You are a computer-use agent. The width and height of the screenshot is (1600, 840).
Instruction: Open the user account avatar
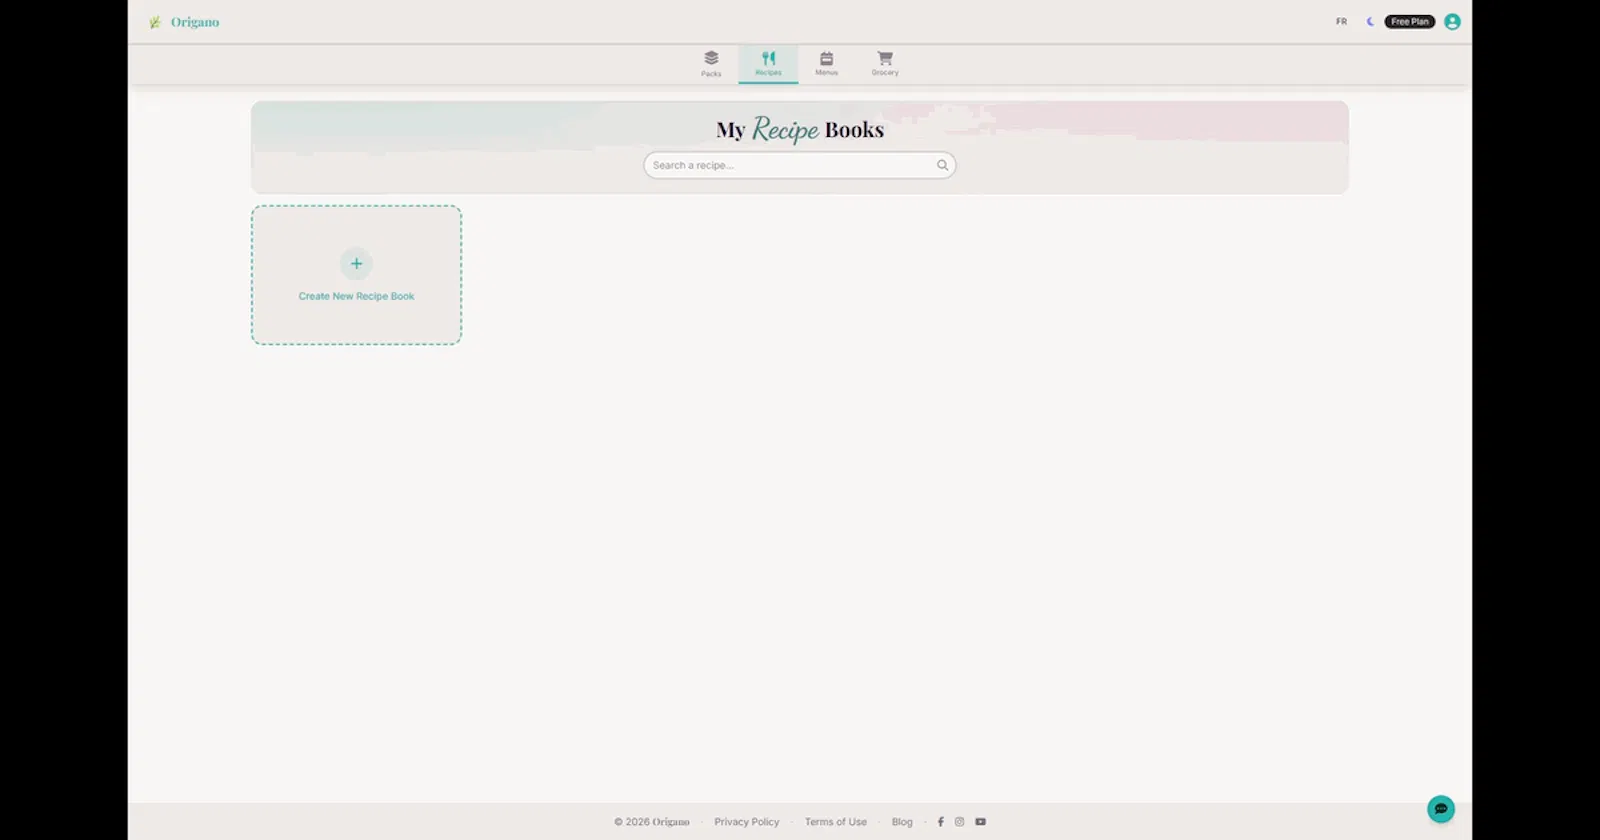[1452, 22]
